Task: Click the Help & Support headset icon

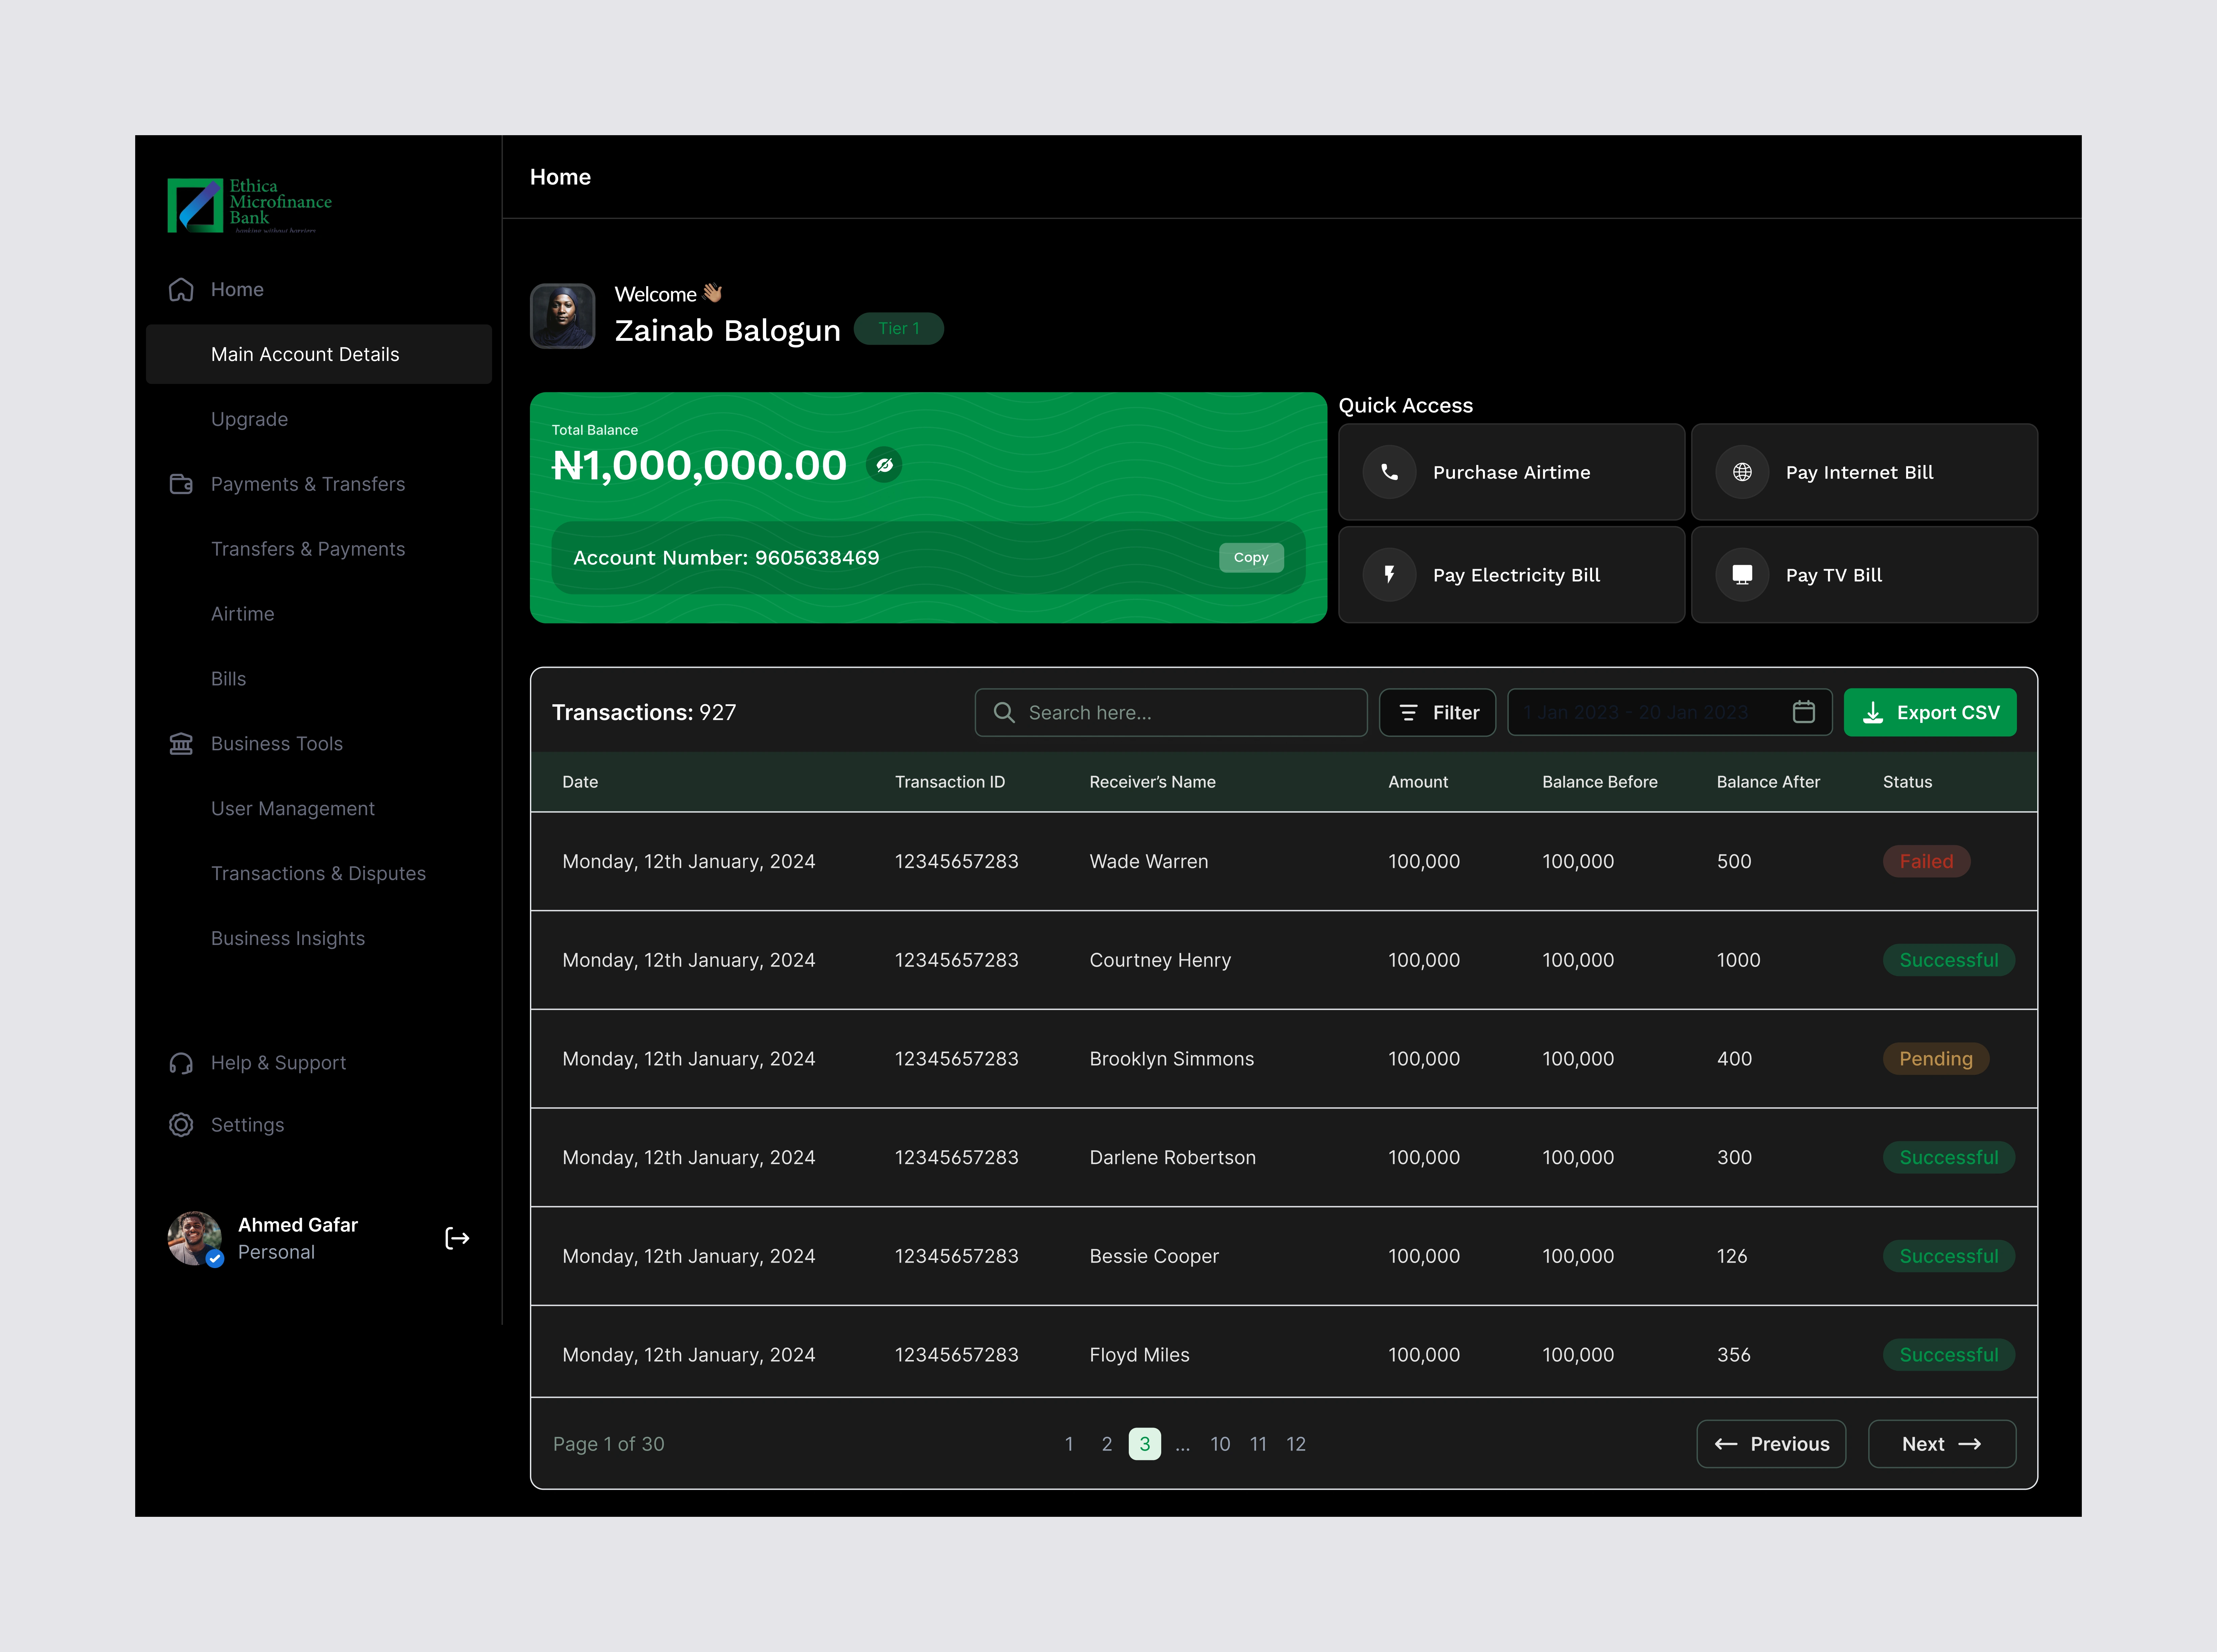Action: point(181,1063)
